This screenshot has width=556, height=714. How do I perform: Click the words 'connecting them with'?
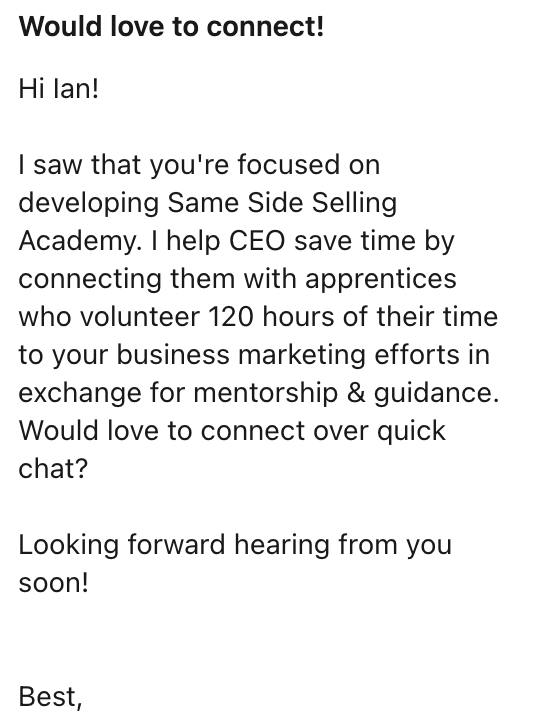click(158, 280)
